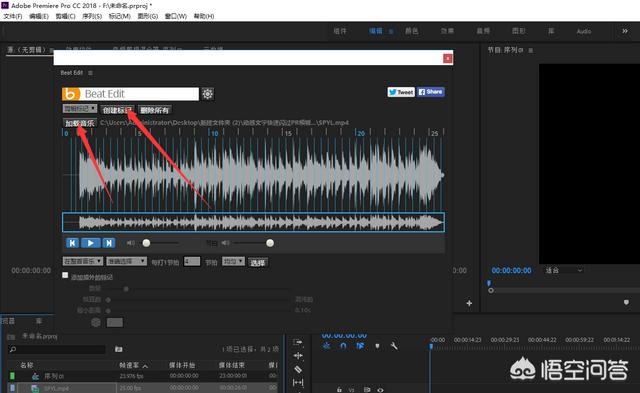The image size is (640, 393).
Task: Open Beat Edit settings gear
Action: (207, 94)
